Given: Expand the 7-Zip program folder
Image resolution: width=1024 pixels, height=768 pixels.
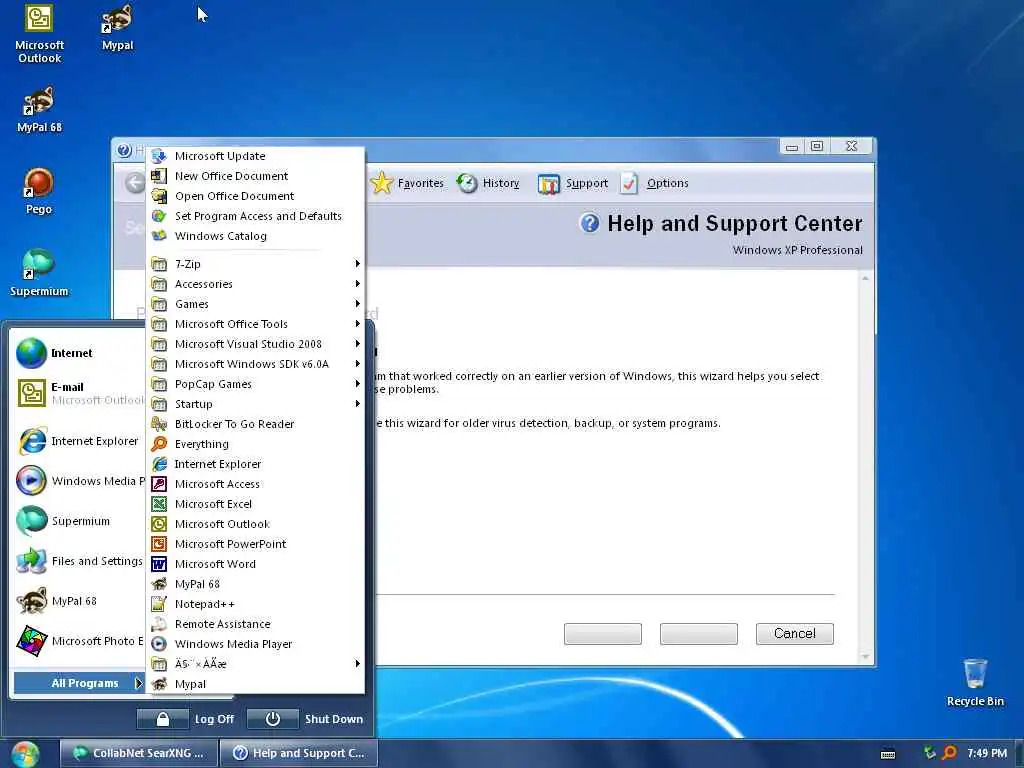Looking at the screenshot, I should (255, 264).
